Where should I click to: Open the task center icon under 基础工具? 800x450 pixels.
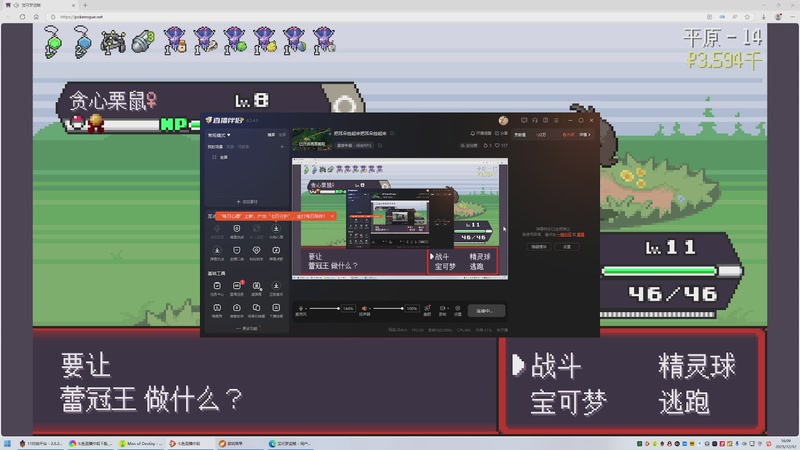pyautogui.click(x=217, y=288)
